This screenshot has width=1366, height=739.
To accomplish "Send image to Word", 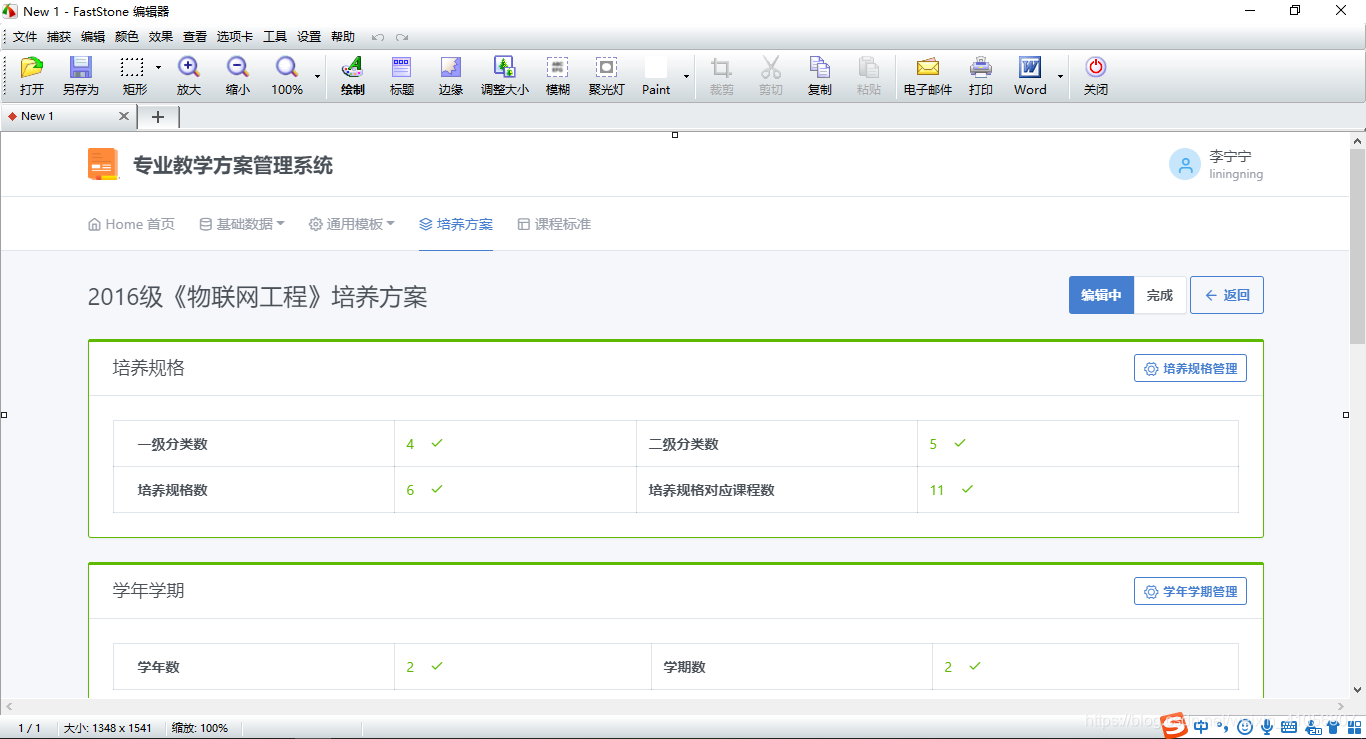I will coord(1030,76).
